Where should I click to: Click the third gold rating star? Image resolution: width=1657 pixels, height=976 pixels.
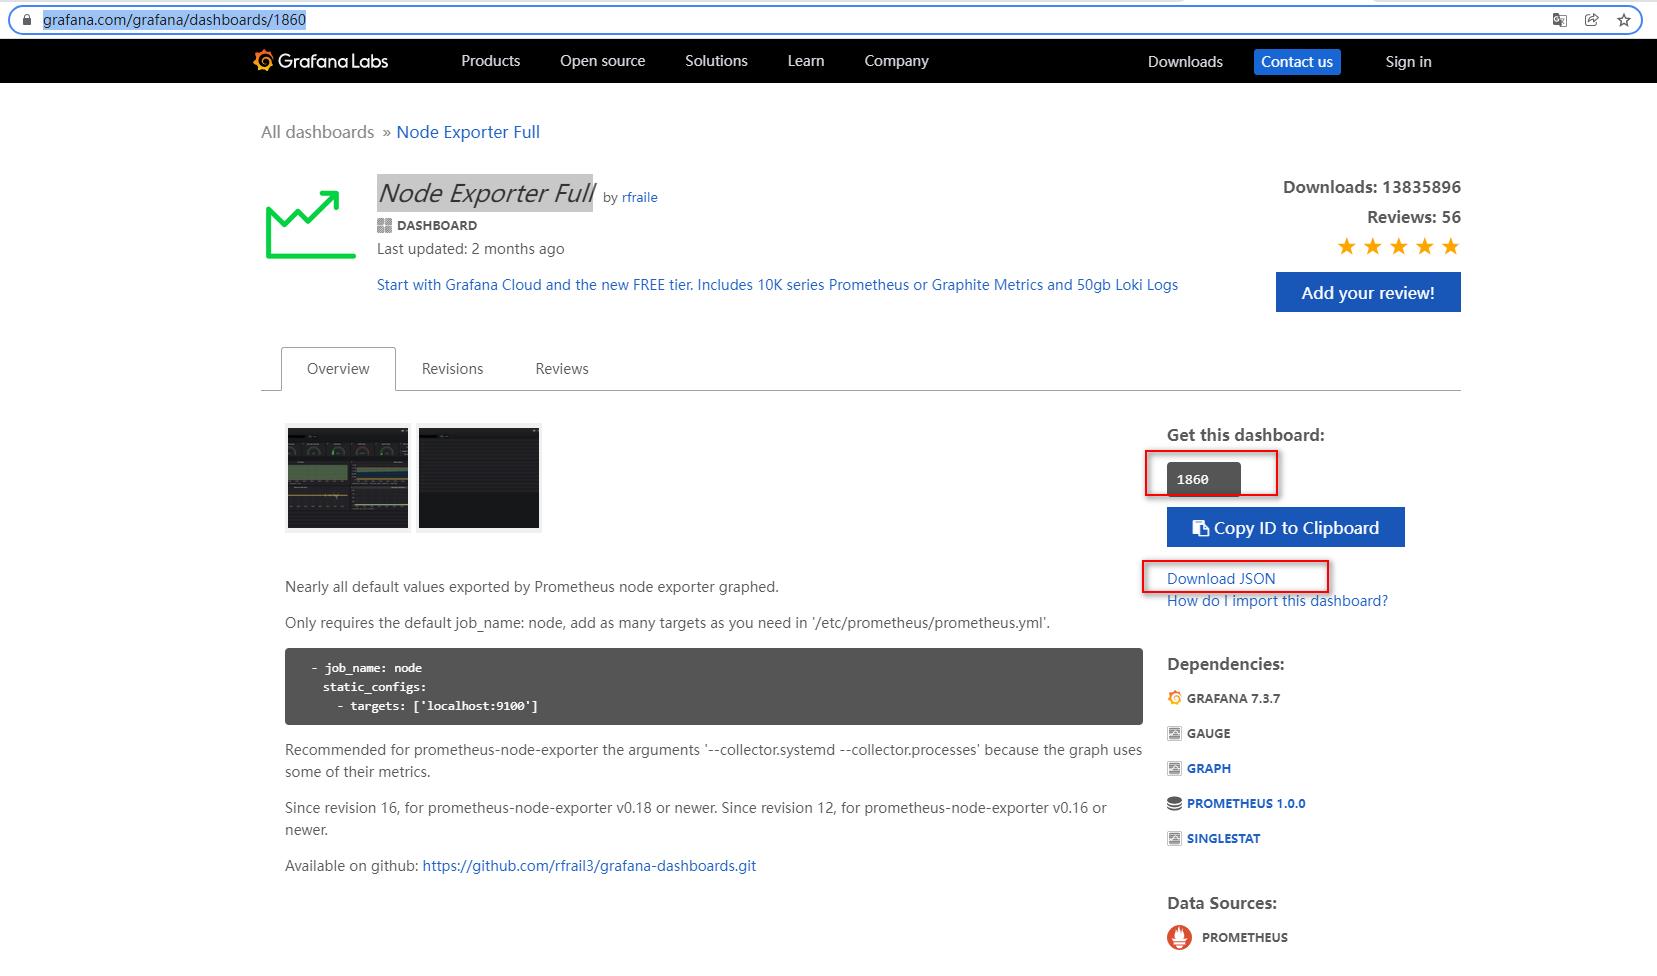point(1399,246)
